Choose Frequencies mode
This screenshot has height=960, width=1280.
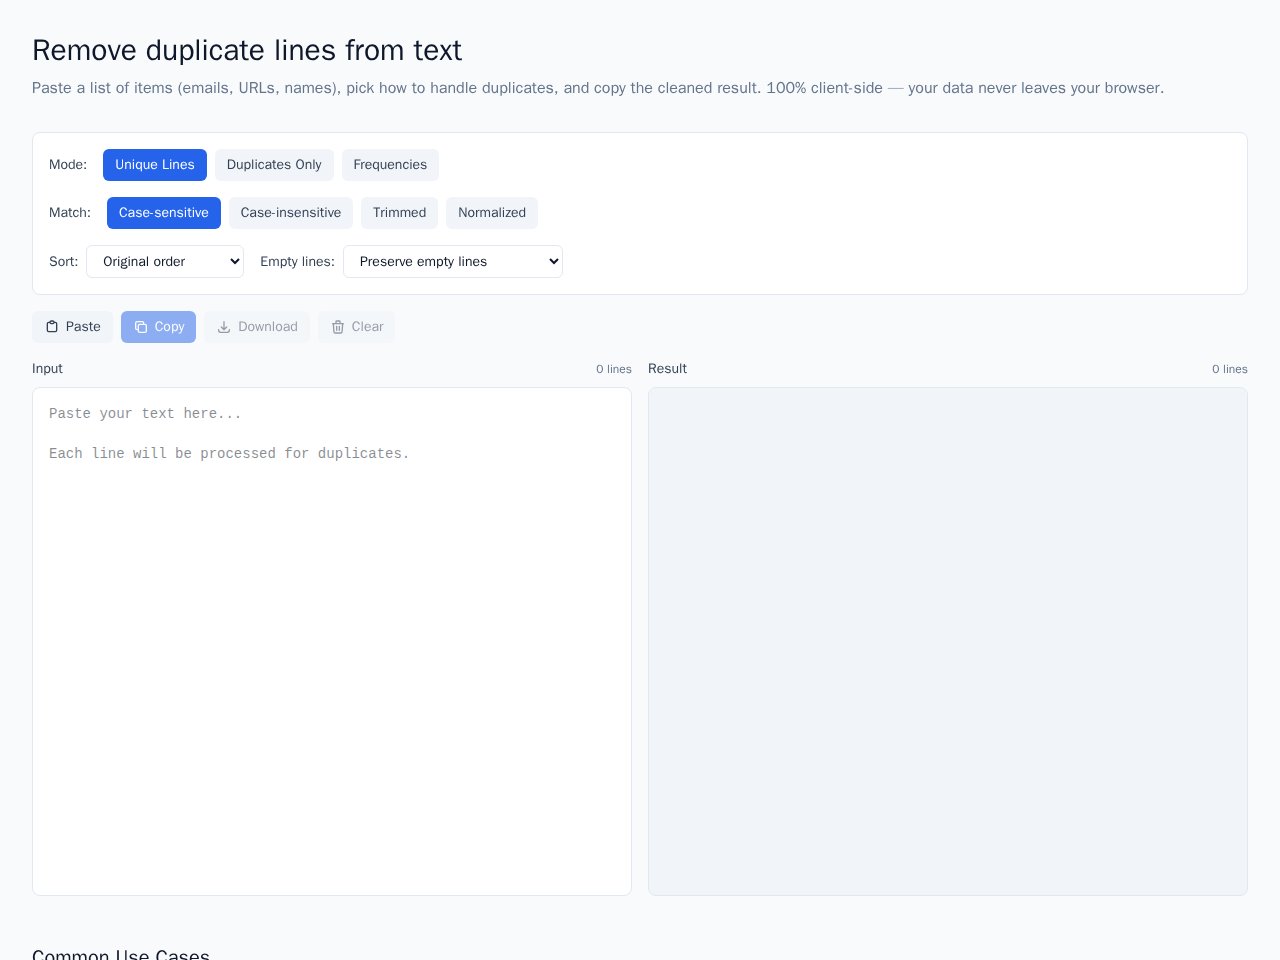390,165
